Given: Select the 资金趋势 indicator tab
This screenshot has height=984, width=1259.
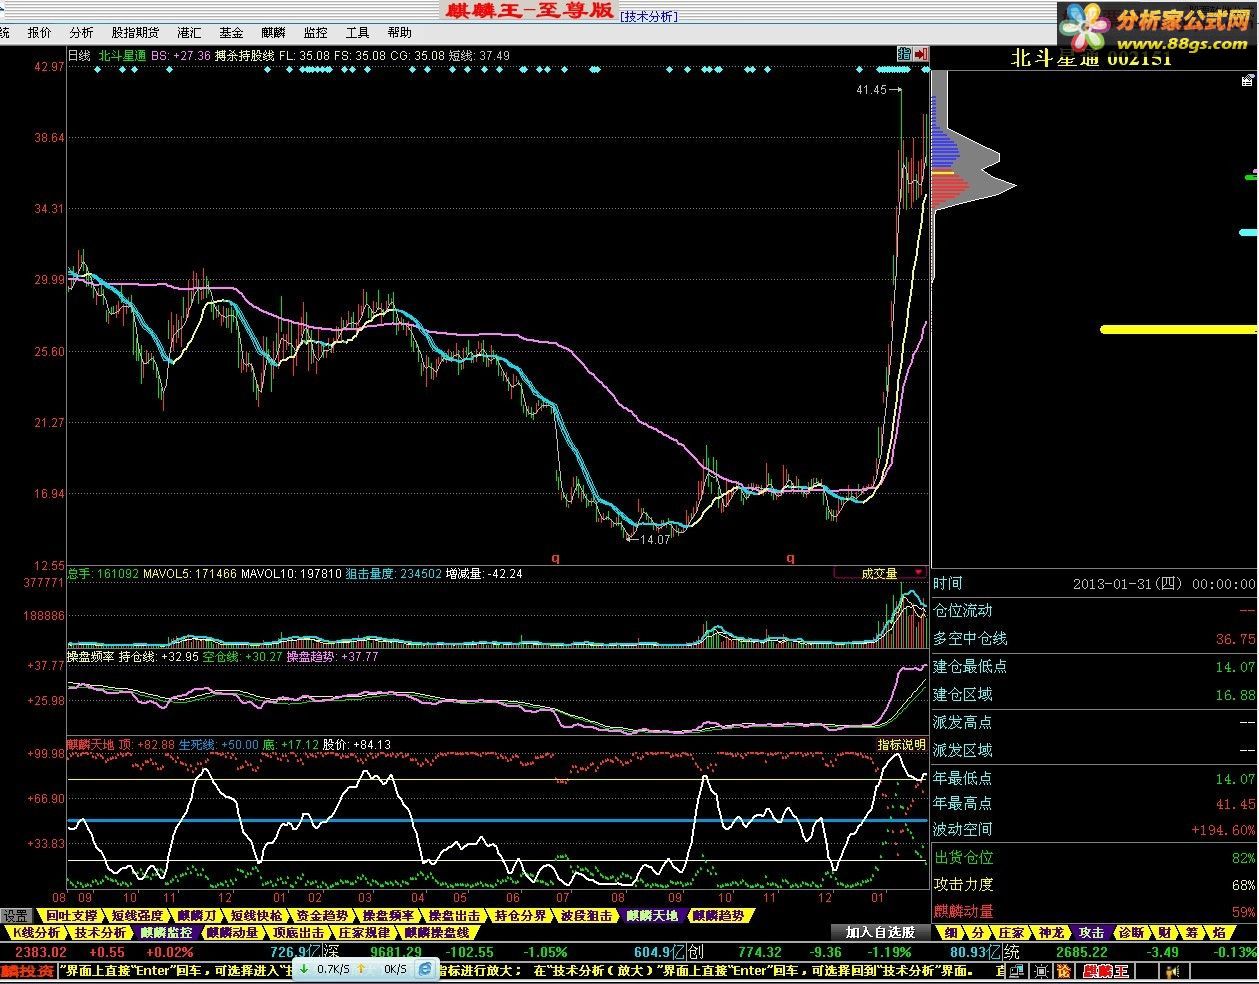Looking at the screenshot, I should (x=322, y=915).
